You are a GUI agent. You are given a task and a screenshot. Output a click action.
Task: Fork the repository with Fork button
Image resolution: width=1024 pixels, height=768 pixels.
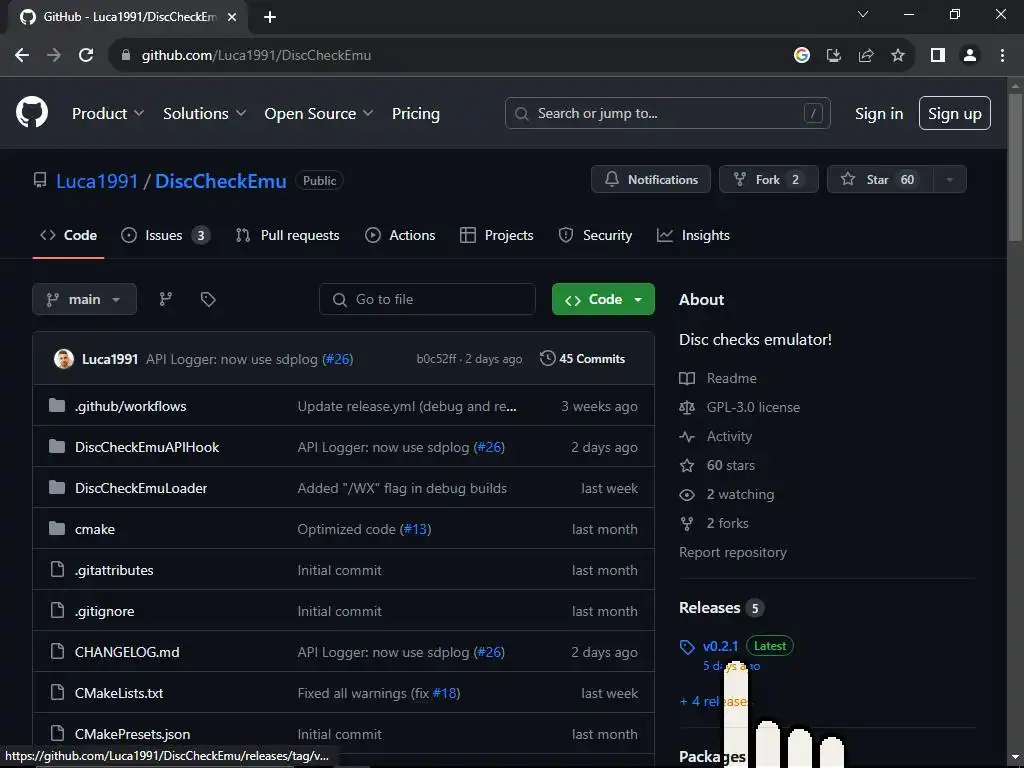769,180
